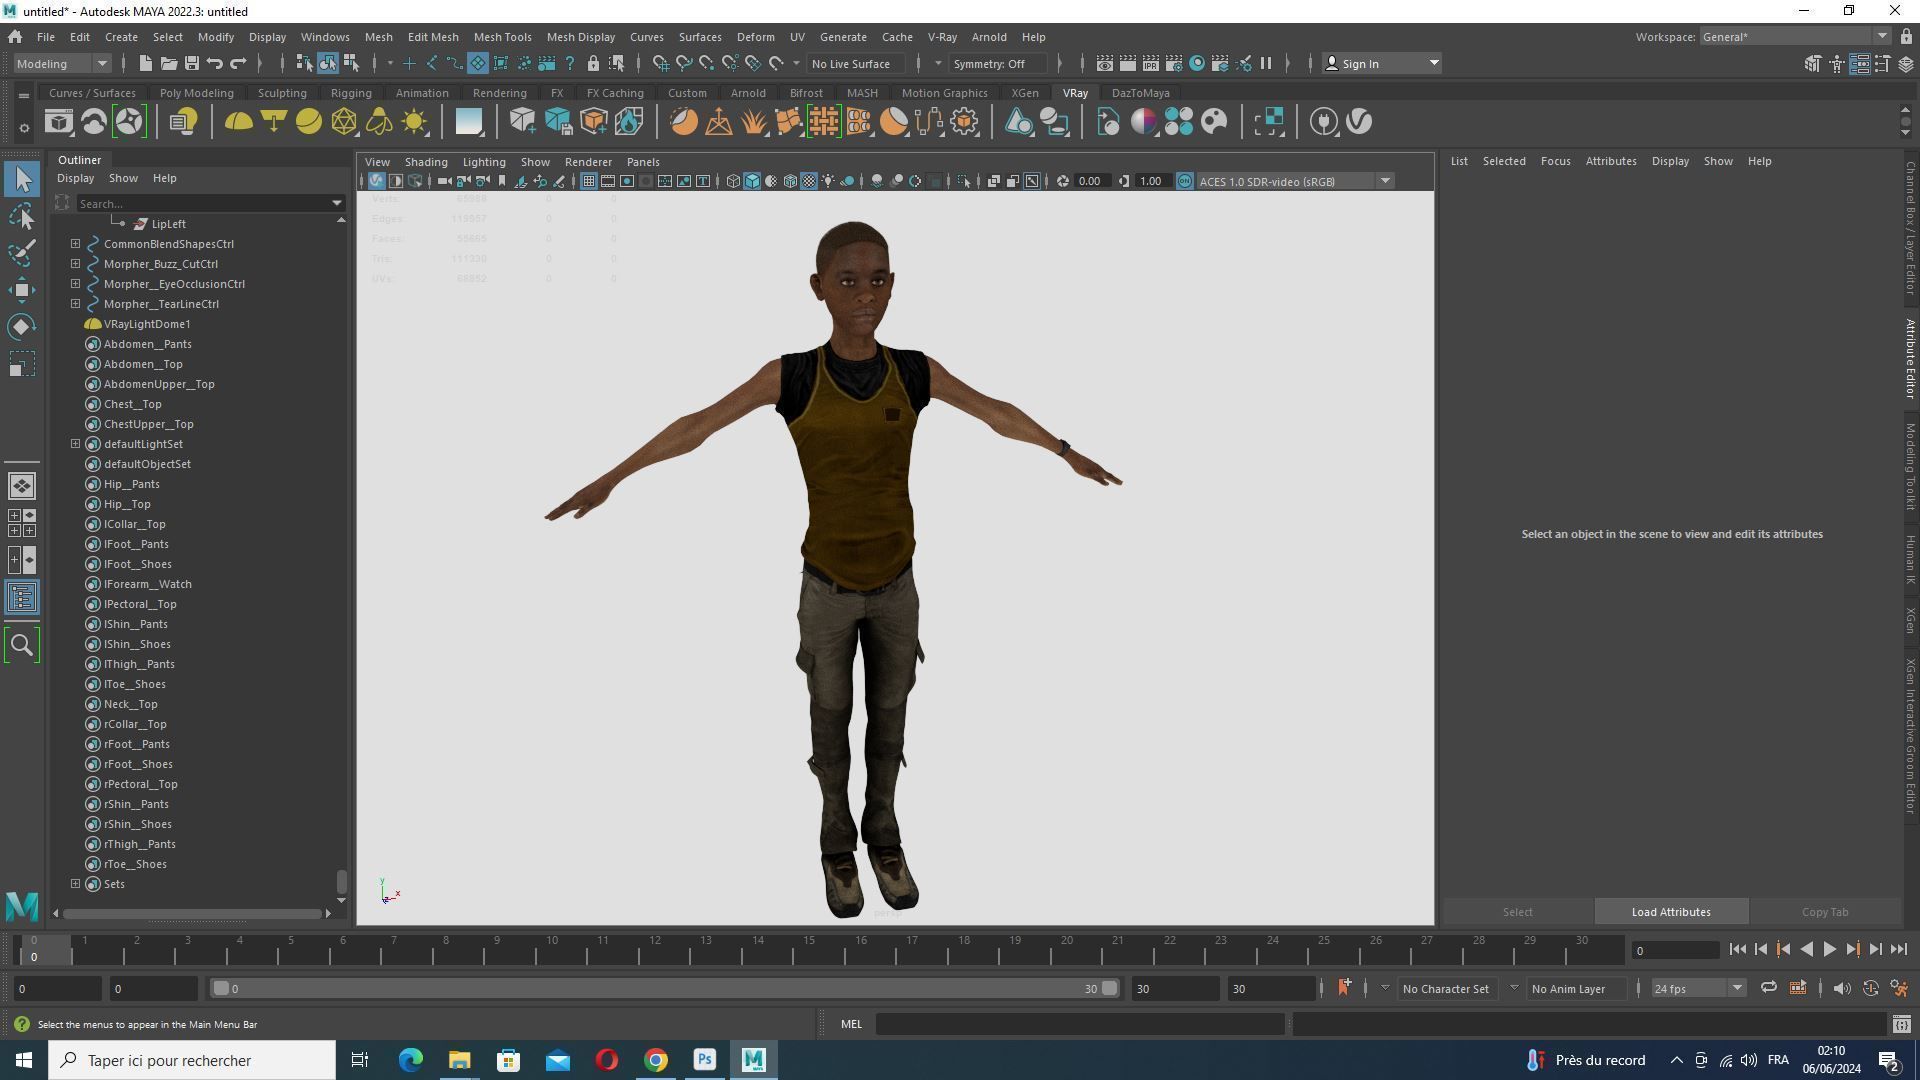
Task: Expand the defaultLightSet node
Action: (x=76, y=444)
